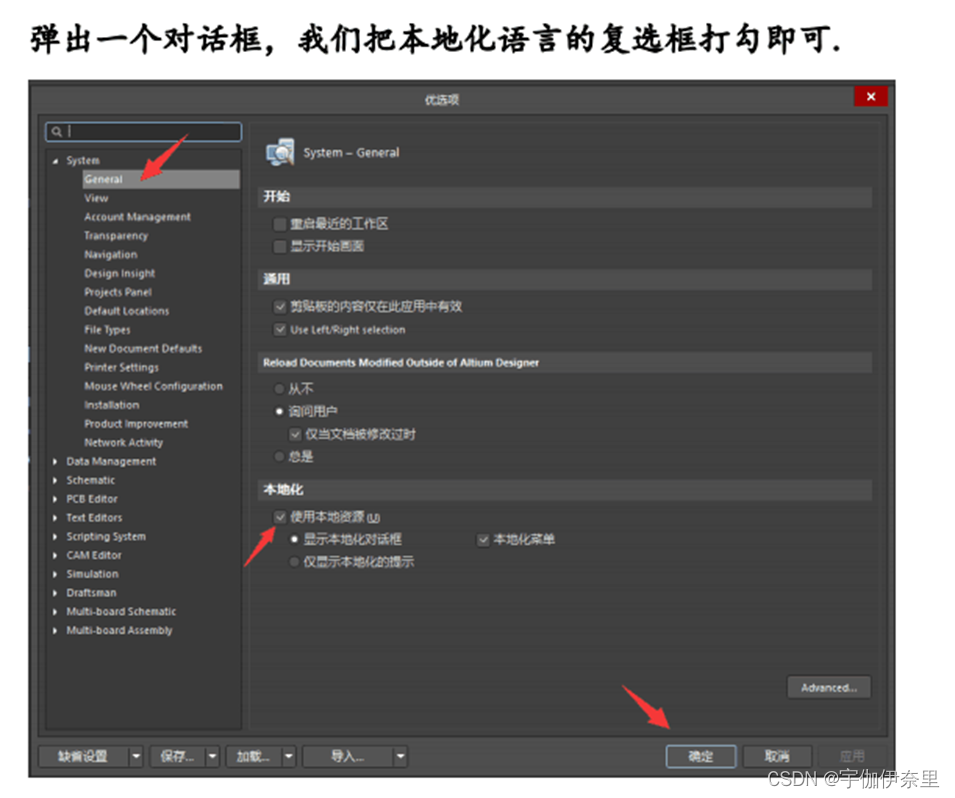Select Transparency in the tree

click(x=116, y=236)
